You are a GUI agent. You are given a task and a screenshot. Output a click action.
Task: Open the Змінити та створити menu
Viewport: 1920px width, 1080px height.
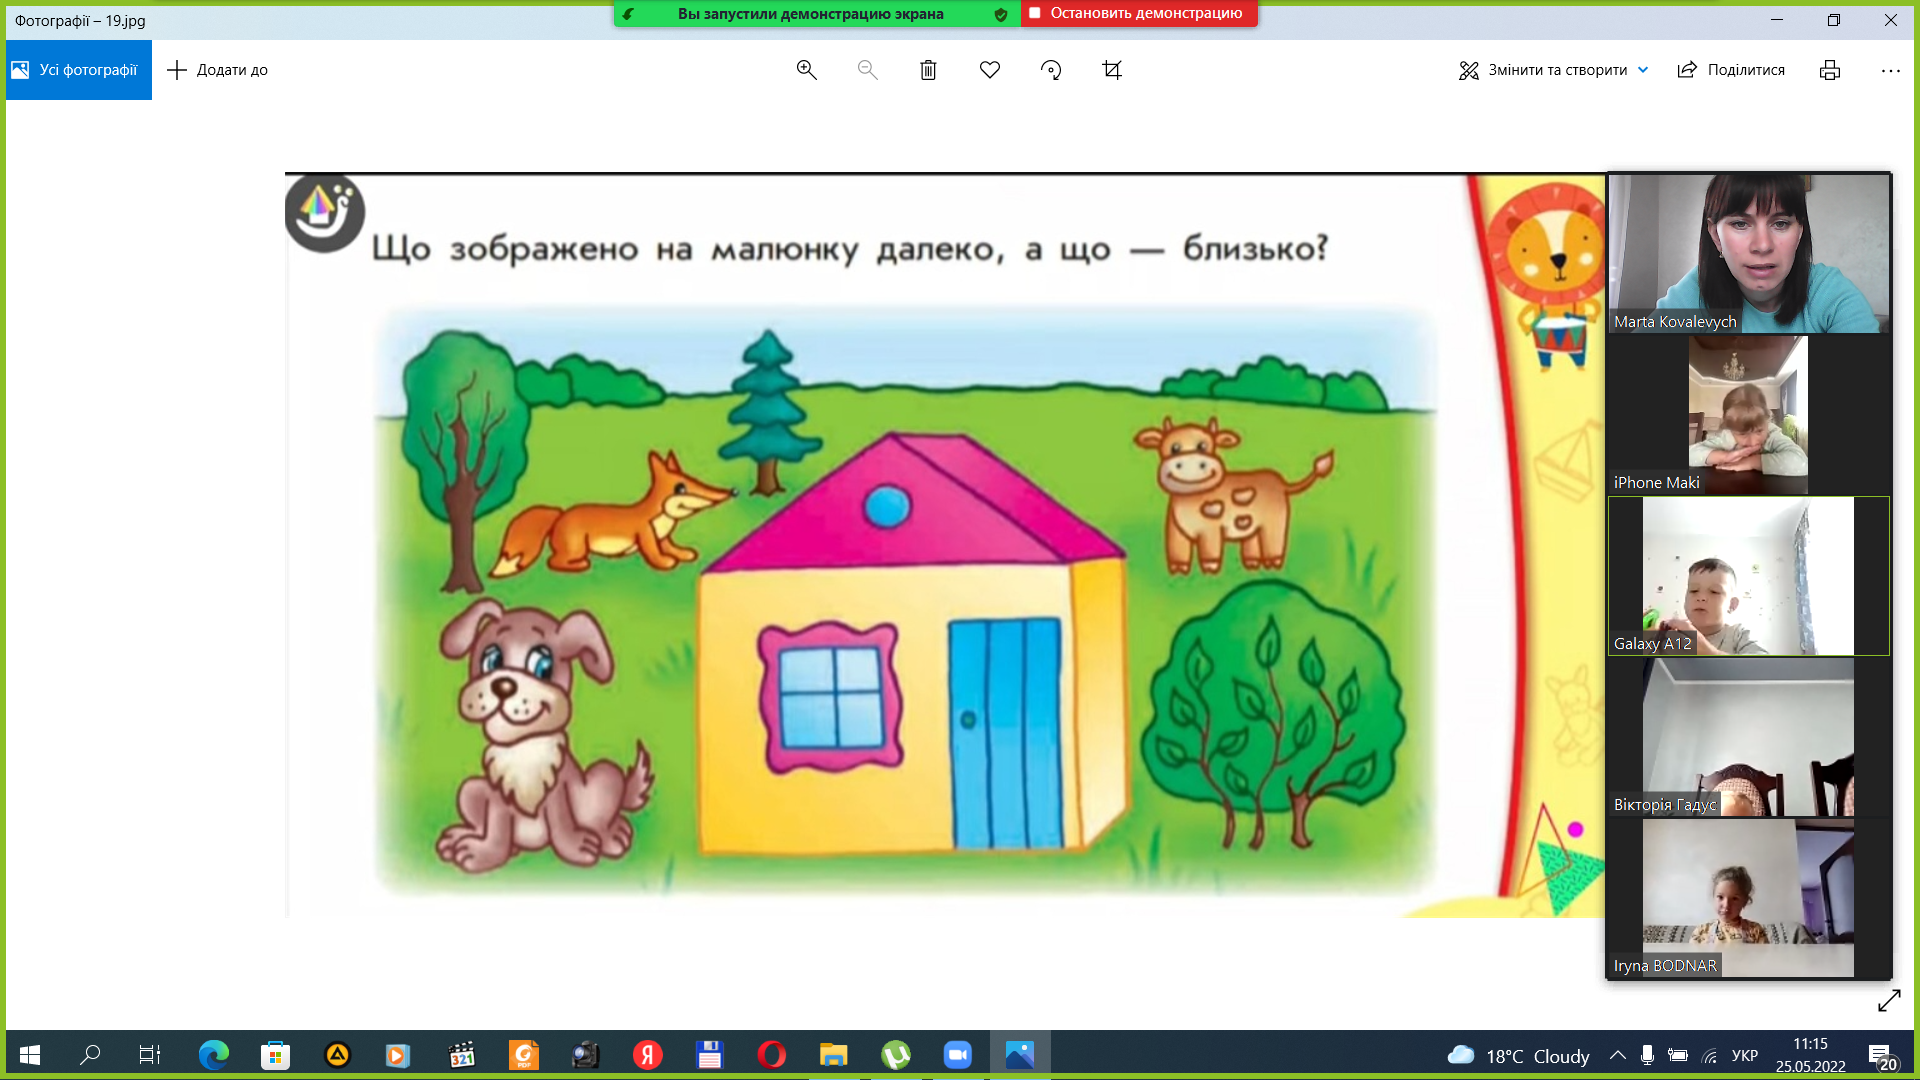pyautogui.click(x=1553, y=70)
